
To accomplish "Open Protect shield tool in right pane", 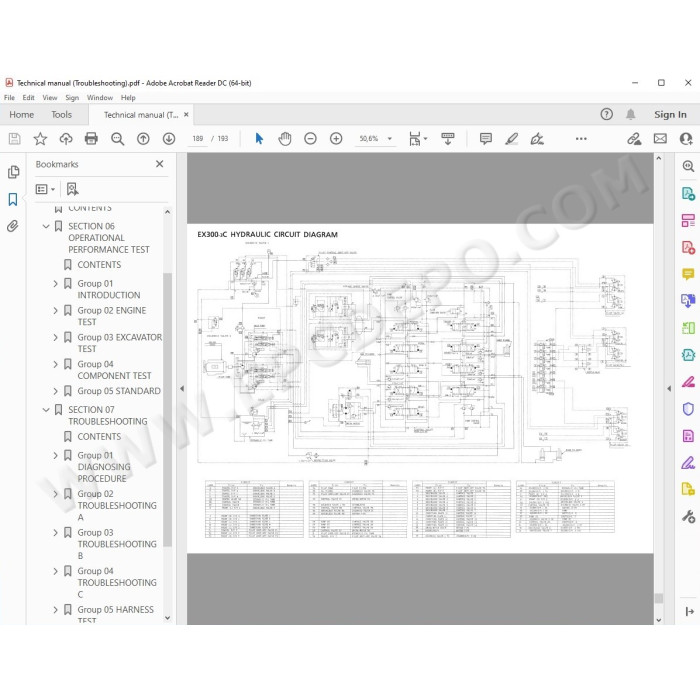I will pos(688,408).
